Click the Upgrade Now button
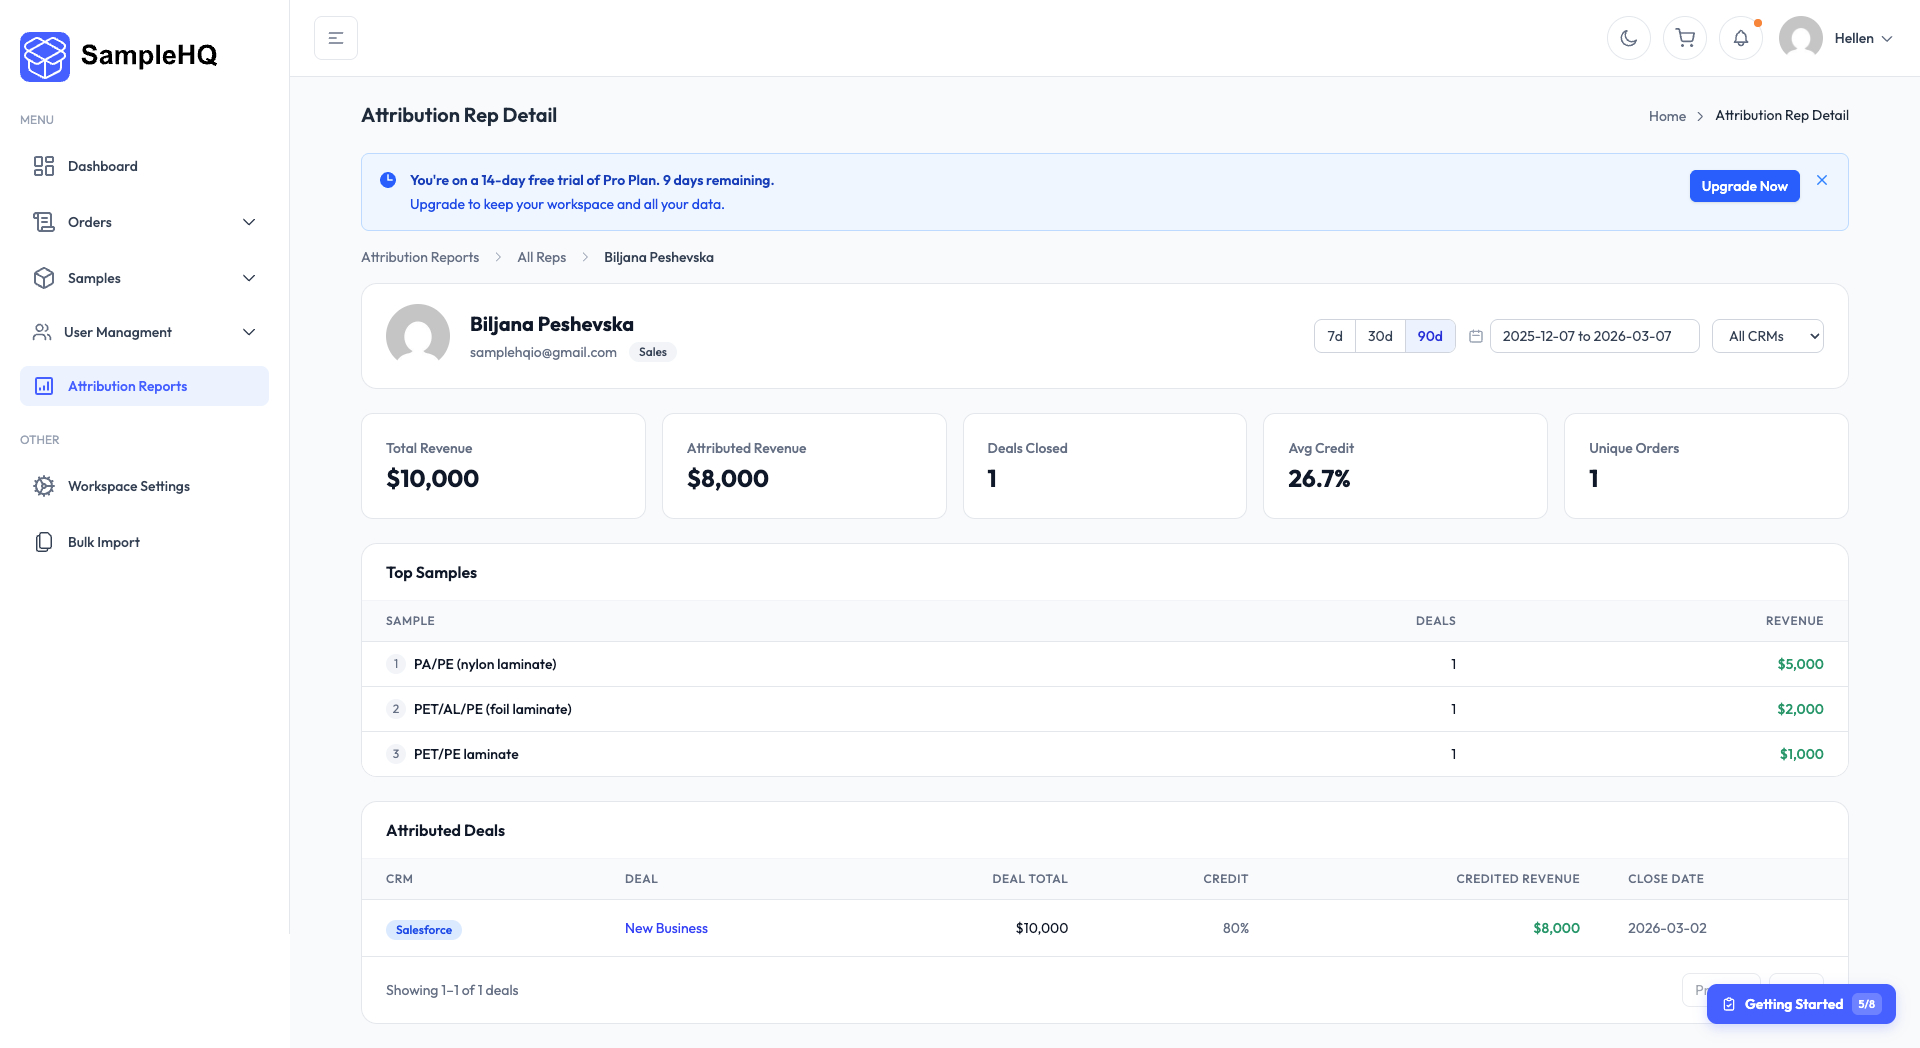 tap(1744, 187)
